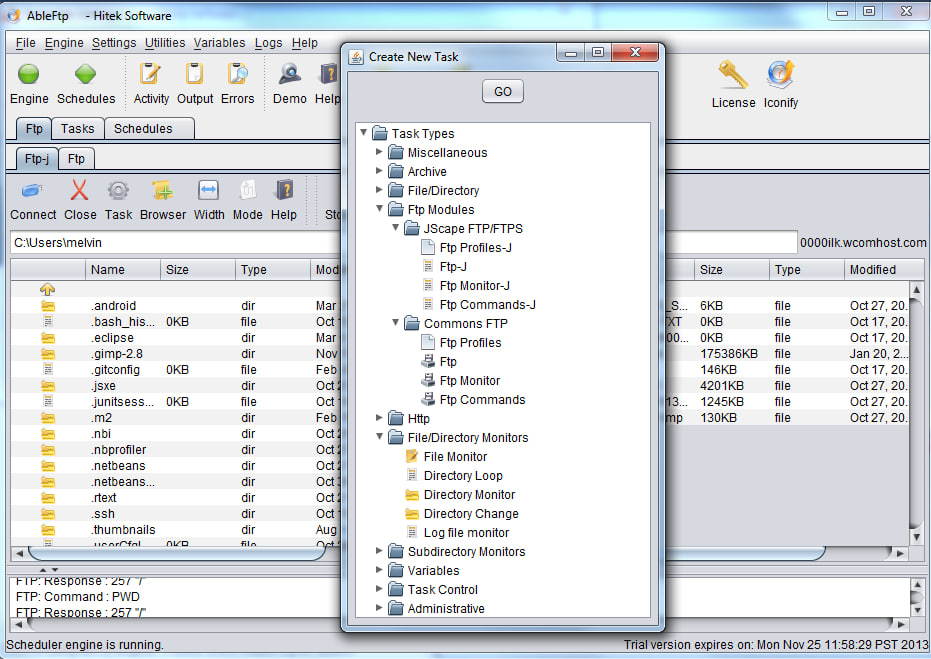Expand the Http folder node

(x=379, y=418)
